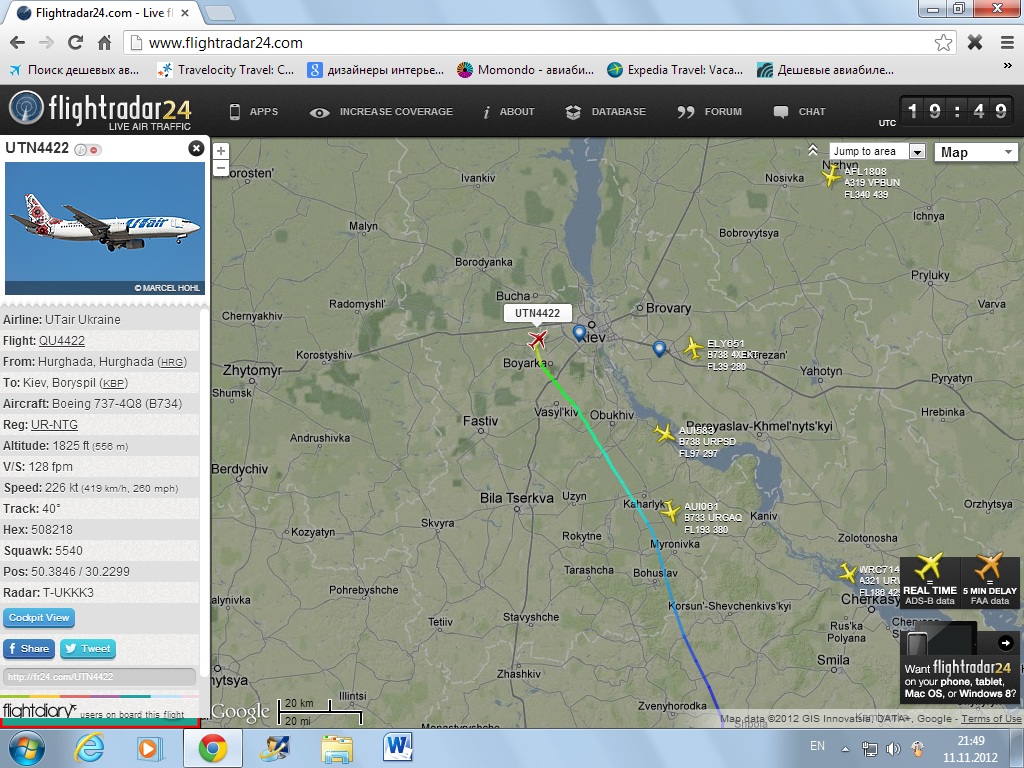
Task: Click the fr24.com/UTN4422 share URL field
Action: tap(99, 677)
